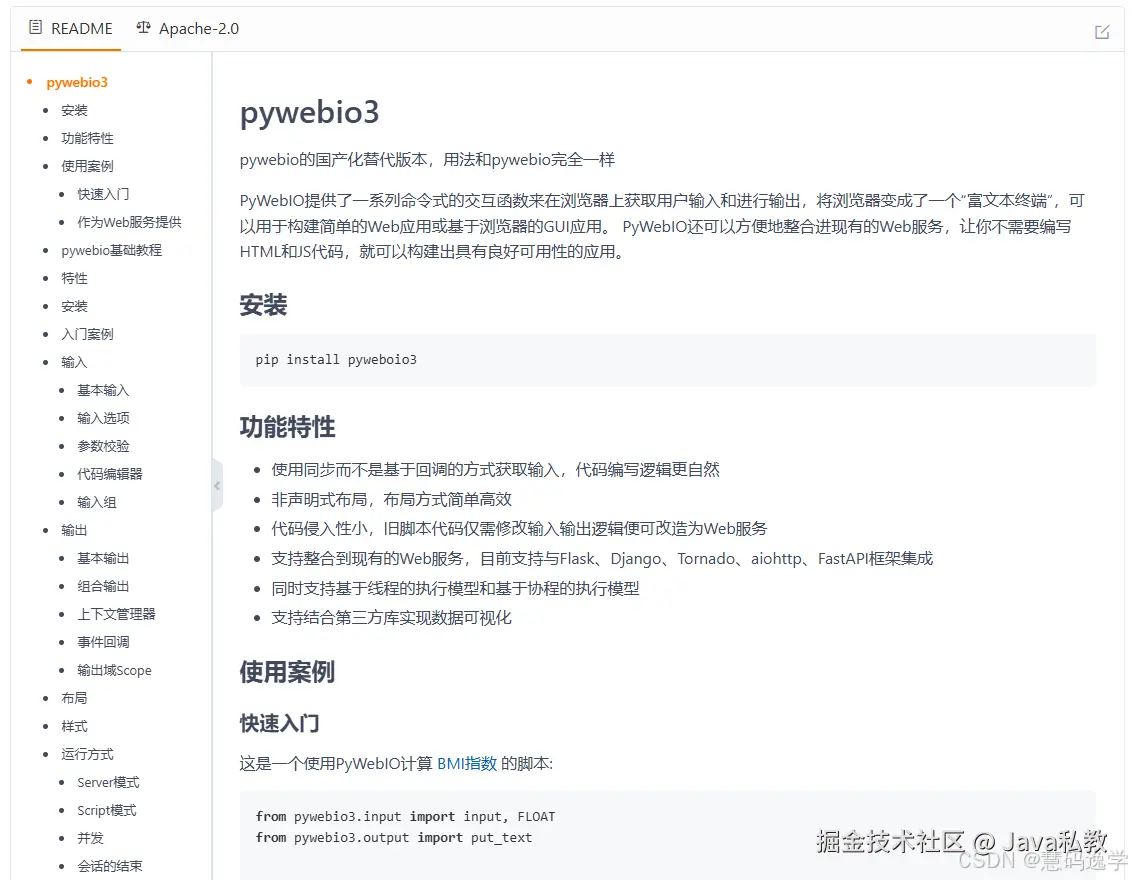The height and width of the screenshot is (880, 1132).
Task: Click the README book icon
Action: click(x=35, y=27)
